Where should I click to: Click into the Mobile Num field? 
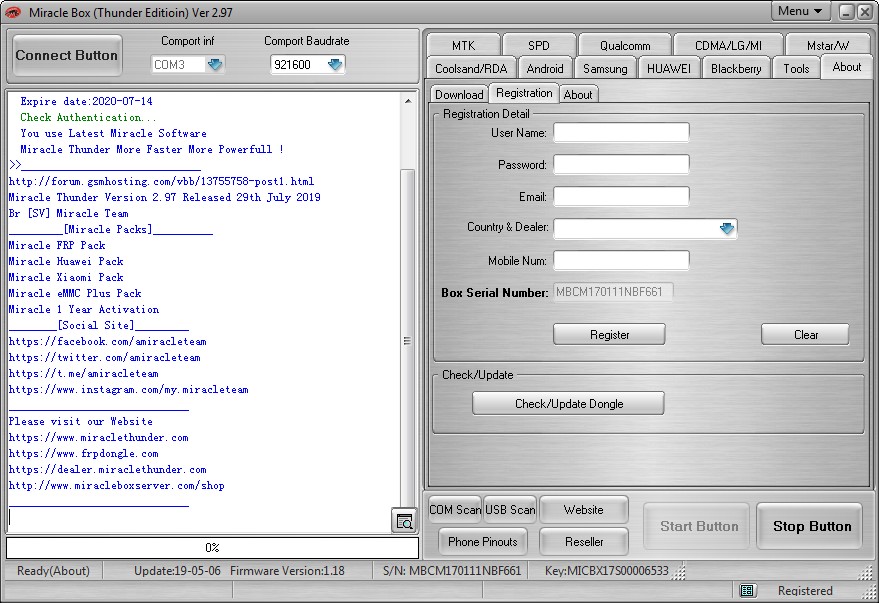tap(621, 261)
